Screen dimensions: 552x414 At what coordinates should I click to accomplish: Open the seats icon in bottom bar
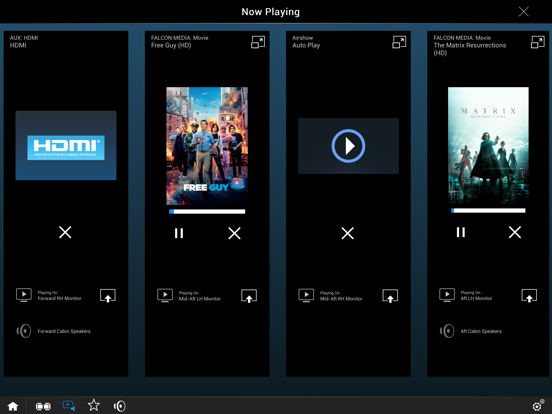[43, 406]
